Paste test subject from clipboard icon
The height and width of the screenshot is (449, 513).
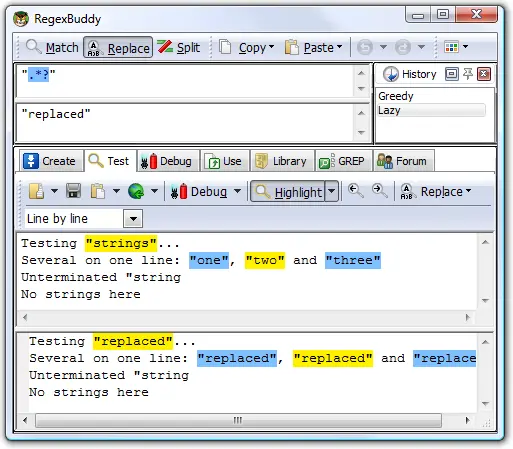pyautogui.click(x=98, y=191)
